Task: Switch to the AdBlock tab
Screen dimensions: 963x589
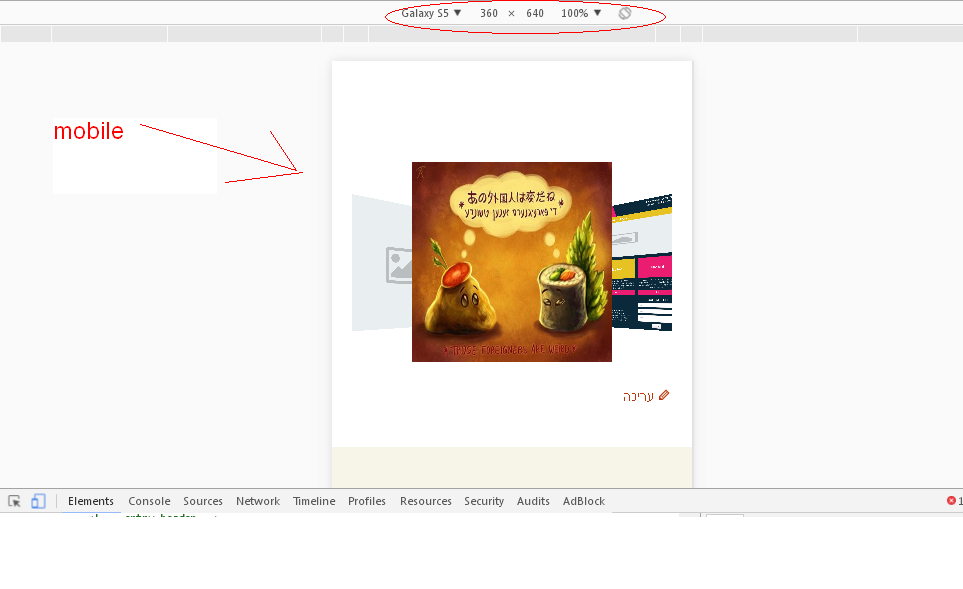Action: [x=584, y=501]
